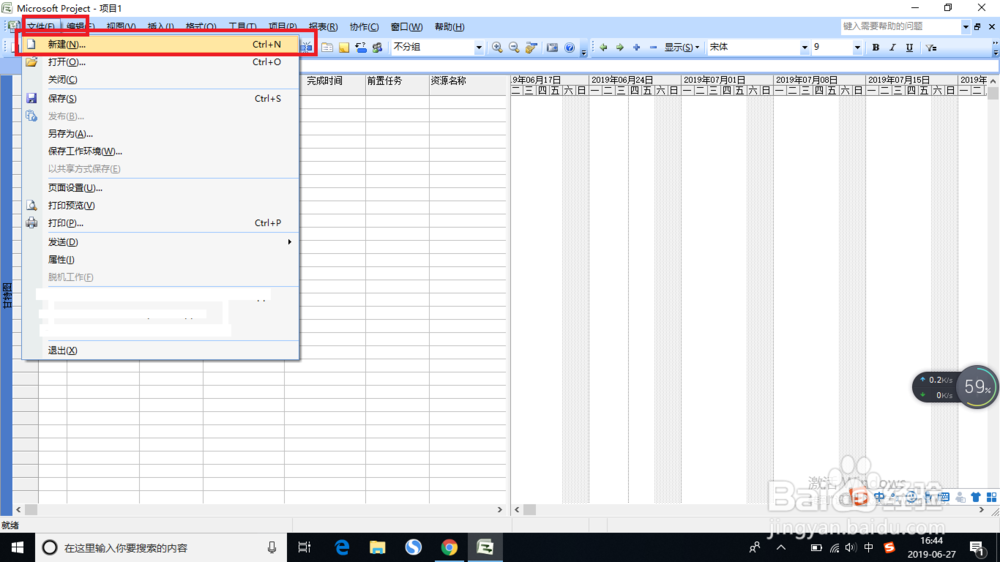
Task: Click the Go To Selected Task icon
Action: click(531, 47)
